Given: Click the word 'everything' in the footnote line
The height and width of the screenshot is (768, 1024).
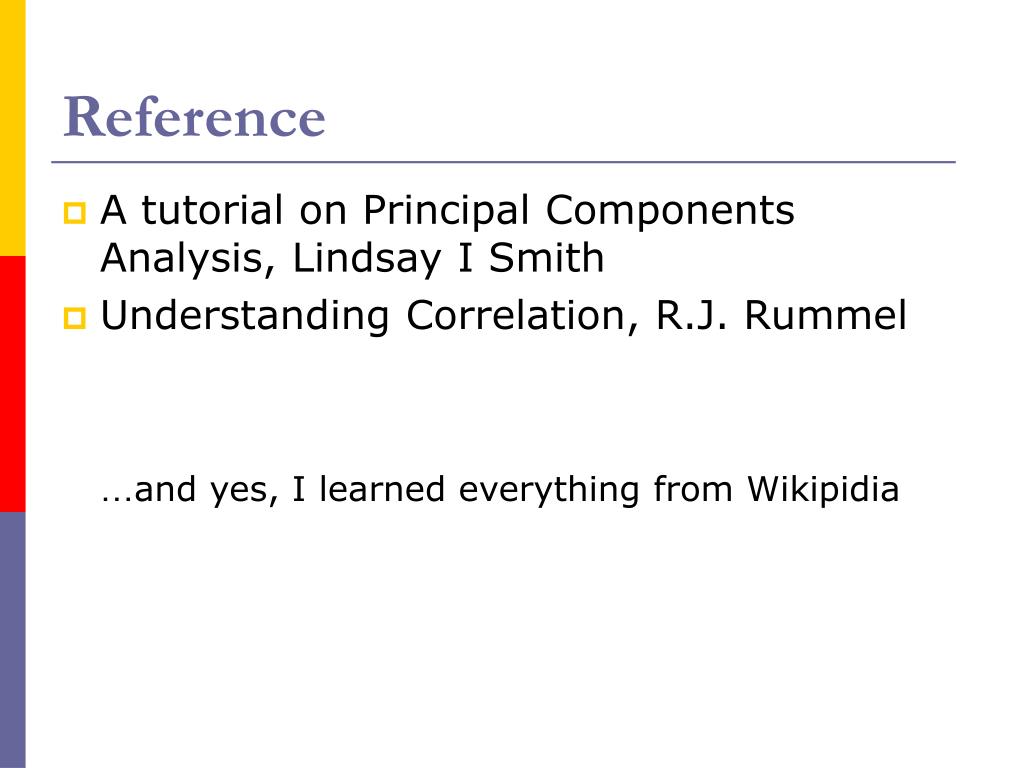Looking at the screenshot, I should [549, 490].
